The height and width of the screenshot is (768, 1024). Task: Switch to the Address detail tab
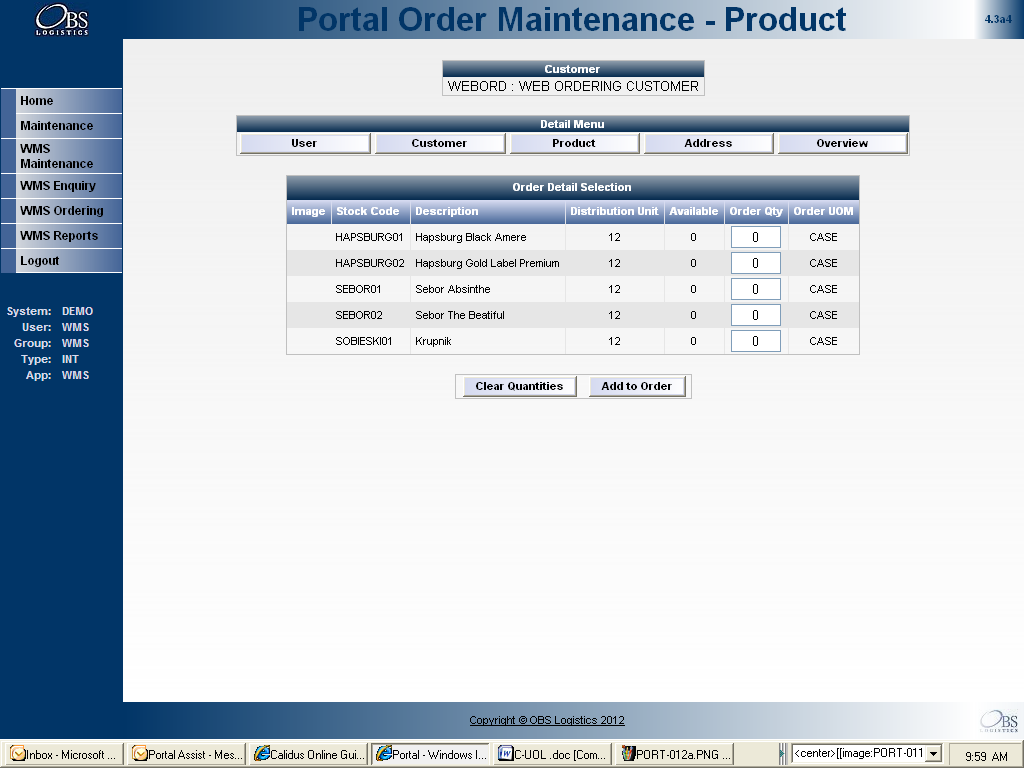point(709,143)
